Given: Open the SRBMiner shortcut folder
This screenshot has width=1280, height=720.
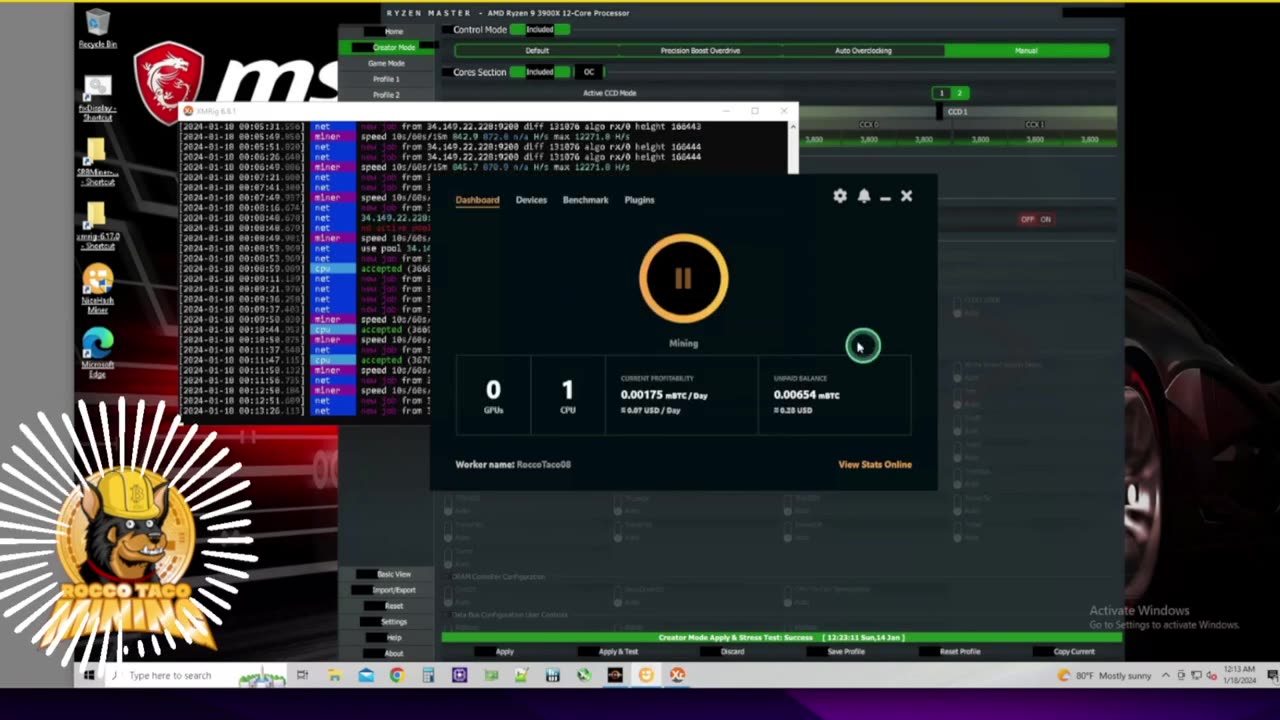Looking at the screenshot, I should (98, 162).
